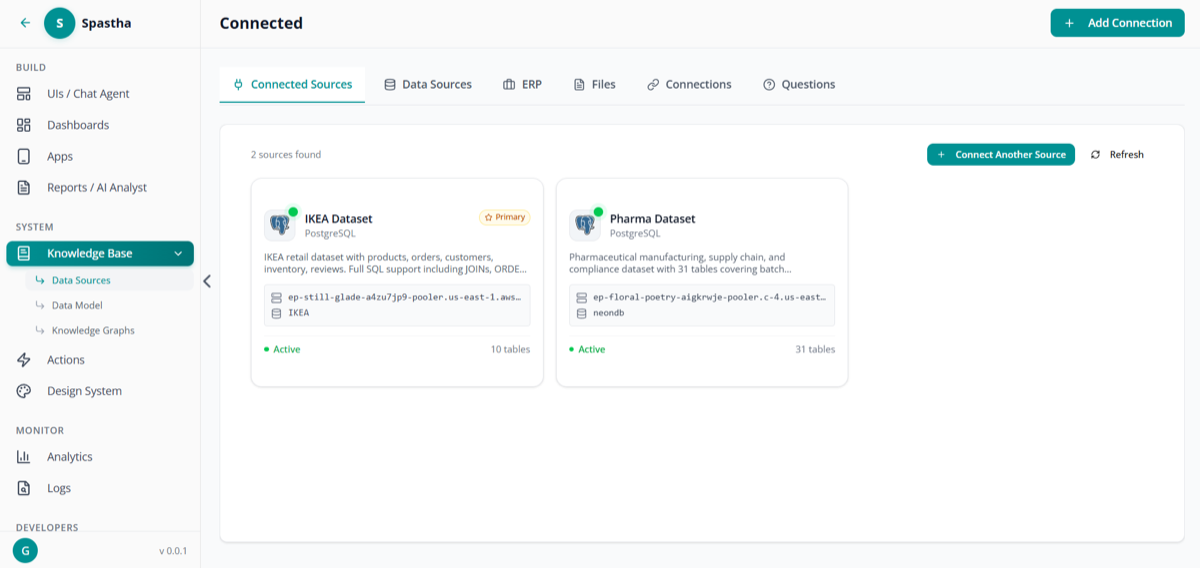Open the G user avatar
The width and height of the screenshot is (1200, 568).
(25, 550)
